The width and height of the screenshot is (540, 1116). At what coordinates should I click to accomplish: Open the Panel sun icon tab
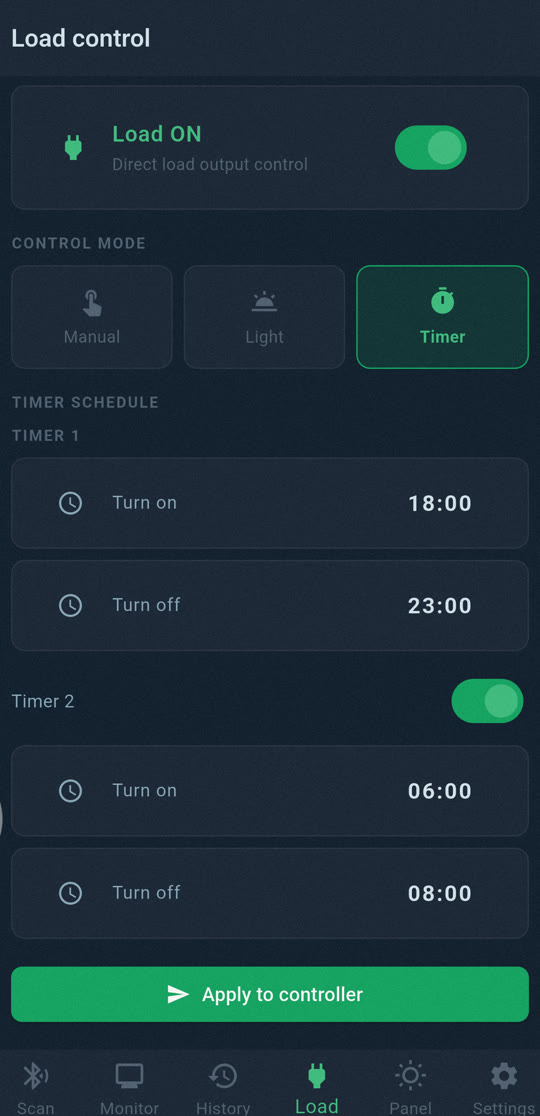pyautogui.click(x=411, y=1075)
